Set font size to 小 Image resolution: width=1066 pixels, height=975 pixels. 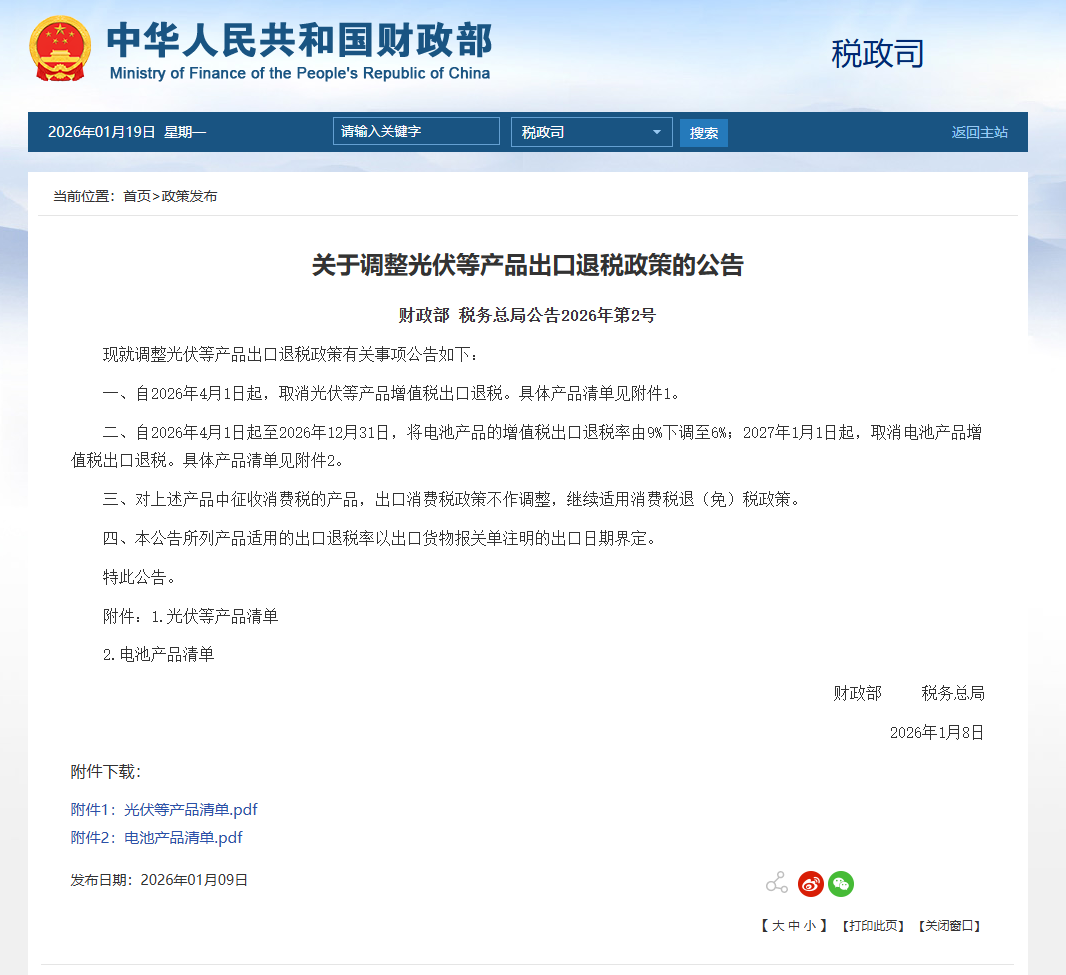[810, 926]
